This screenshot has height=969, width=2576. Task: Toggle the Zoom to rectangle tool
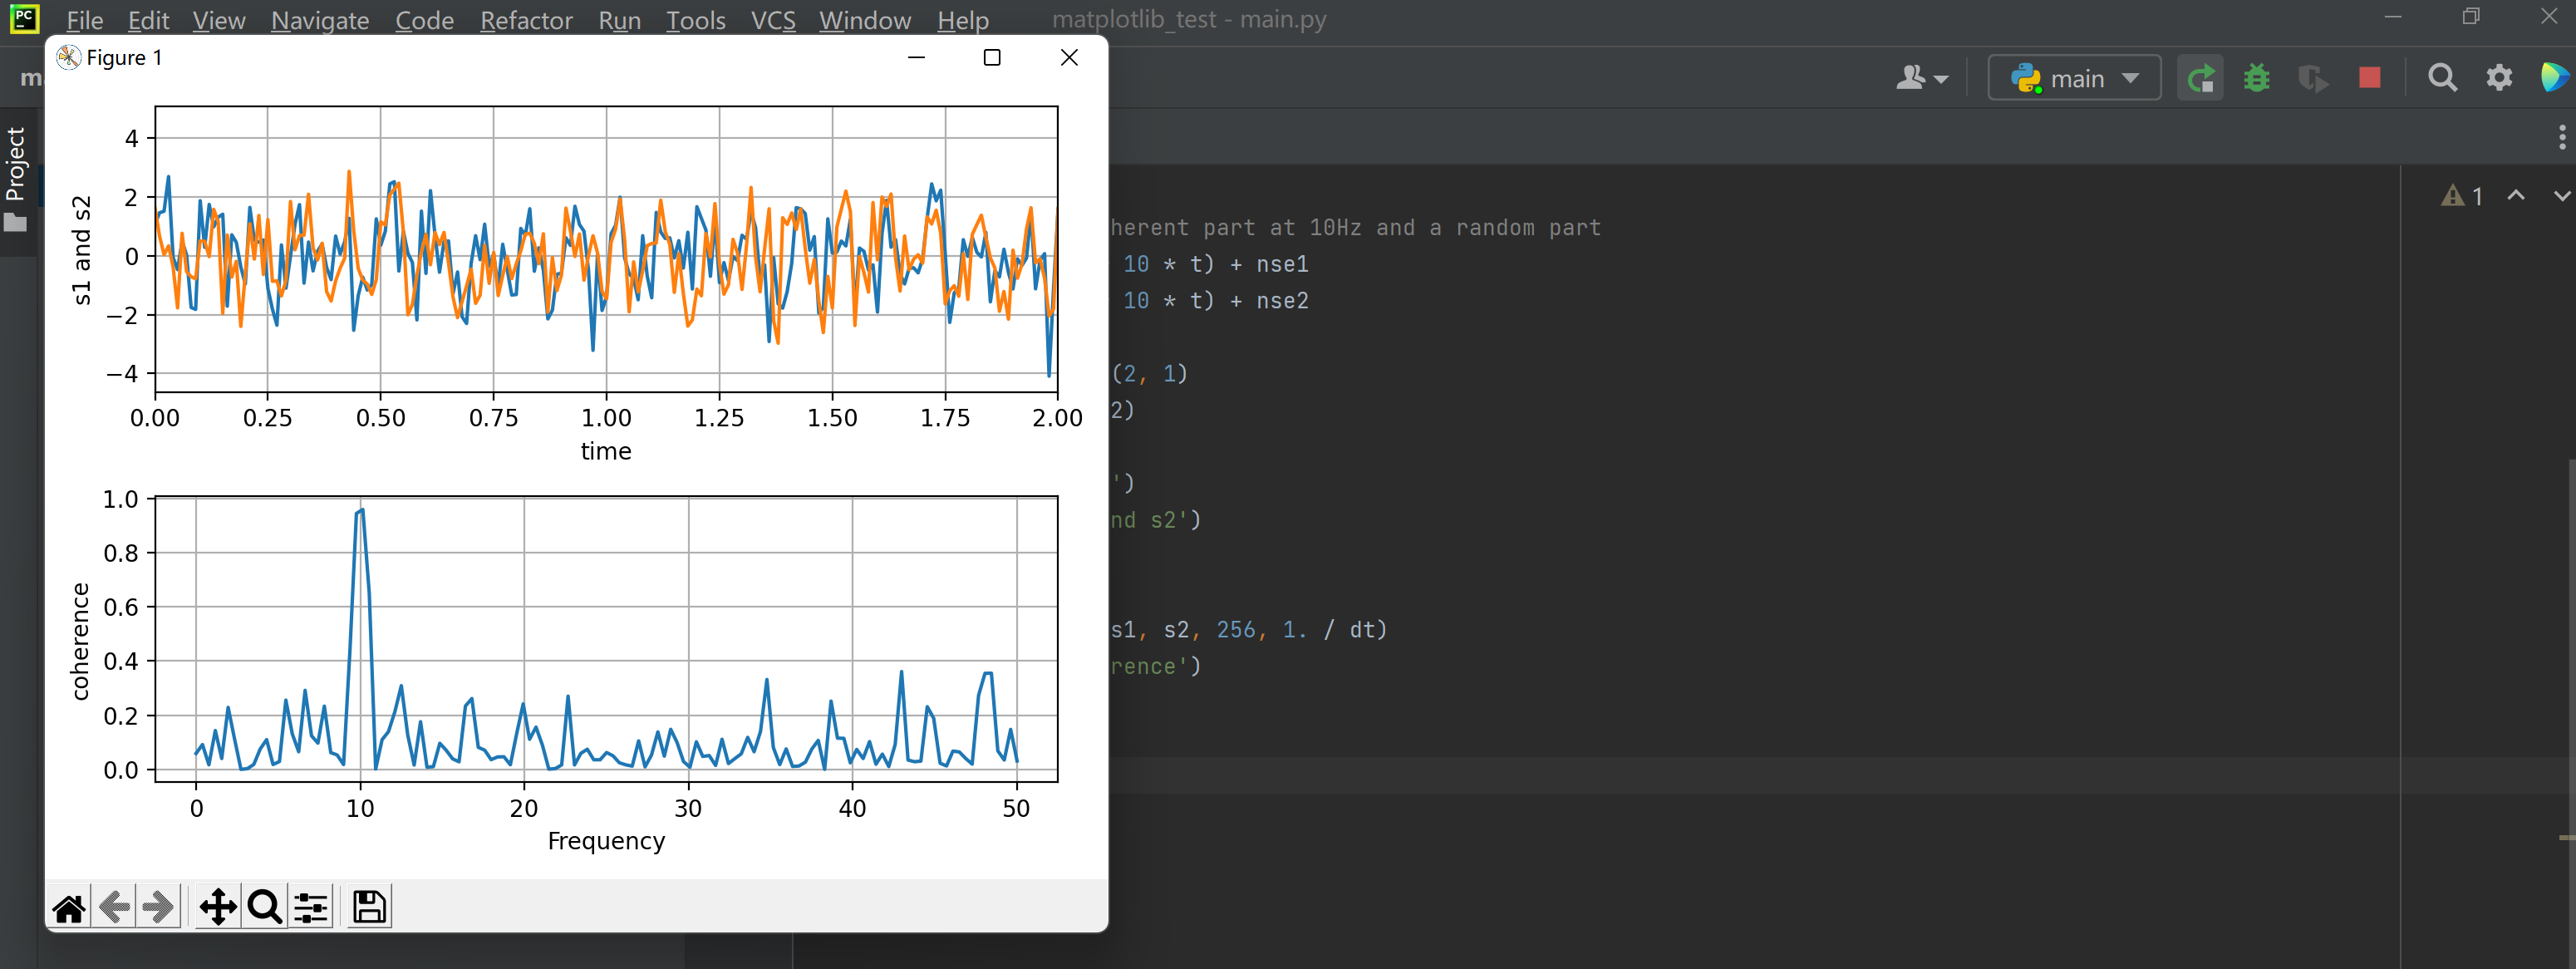coord(264,908)
